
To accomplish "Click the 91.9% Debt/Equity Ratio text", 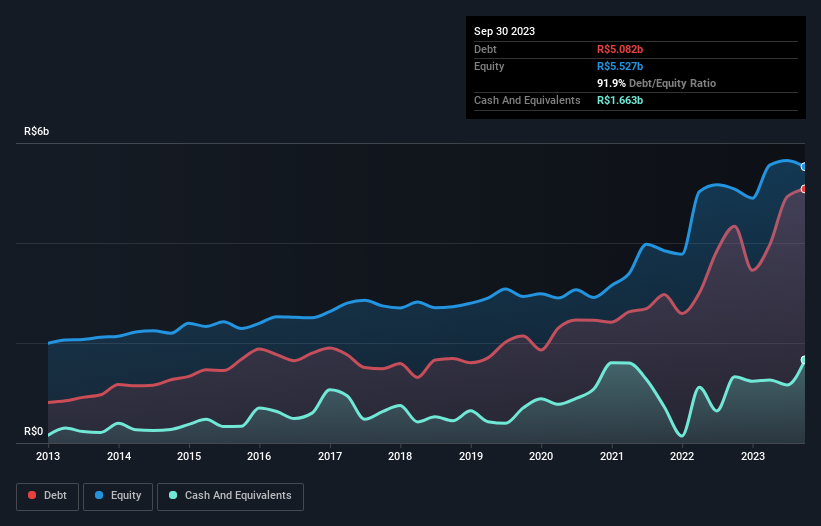I will (656, 83).
